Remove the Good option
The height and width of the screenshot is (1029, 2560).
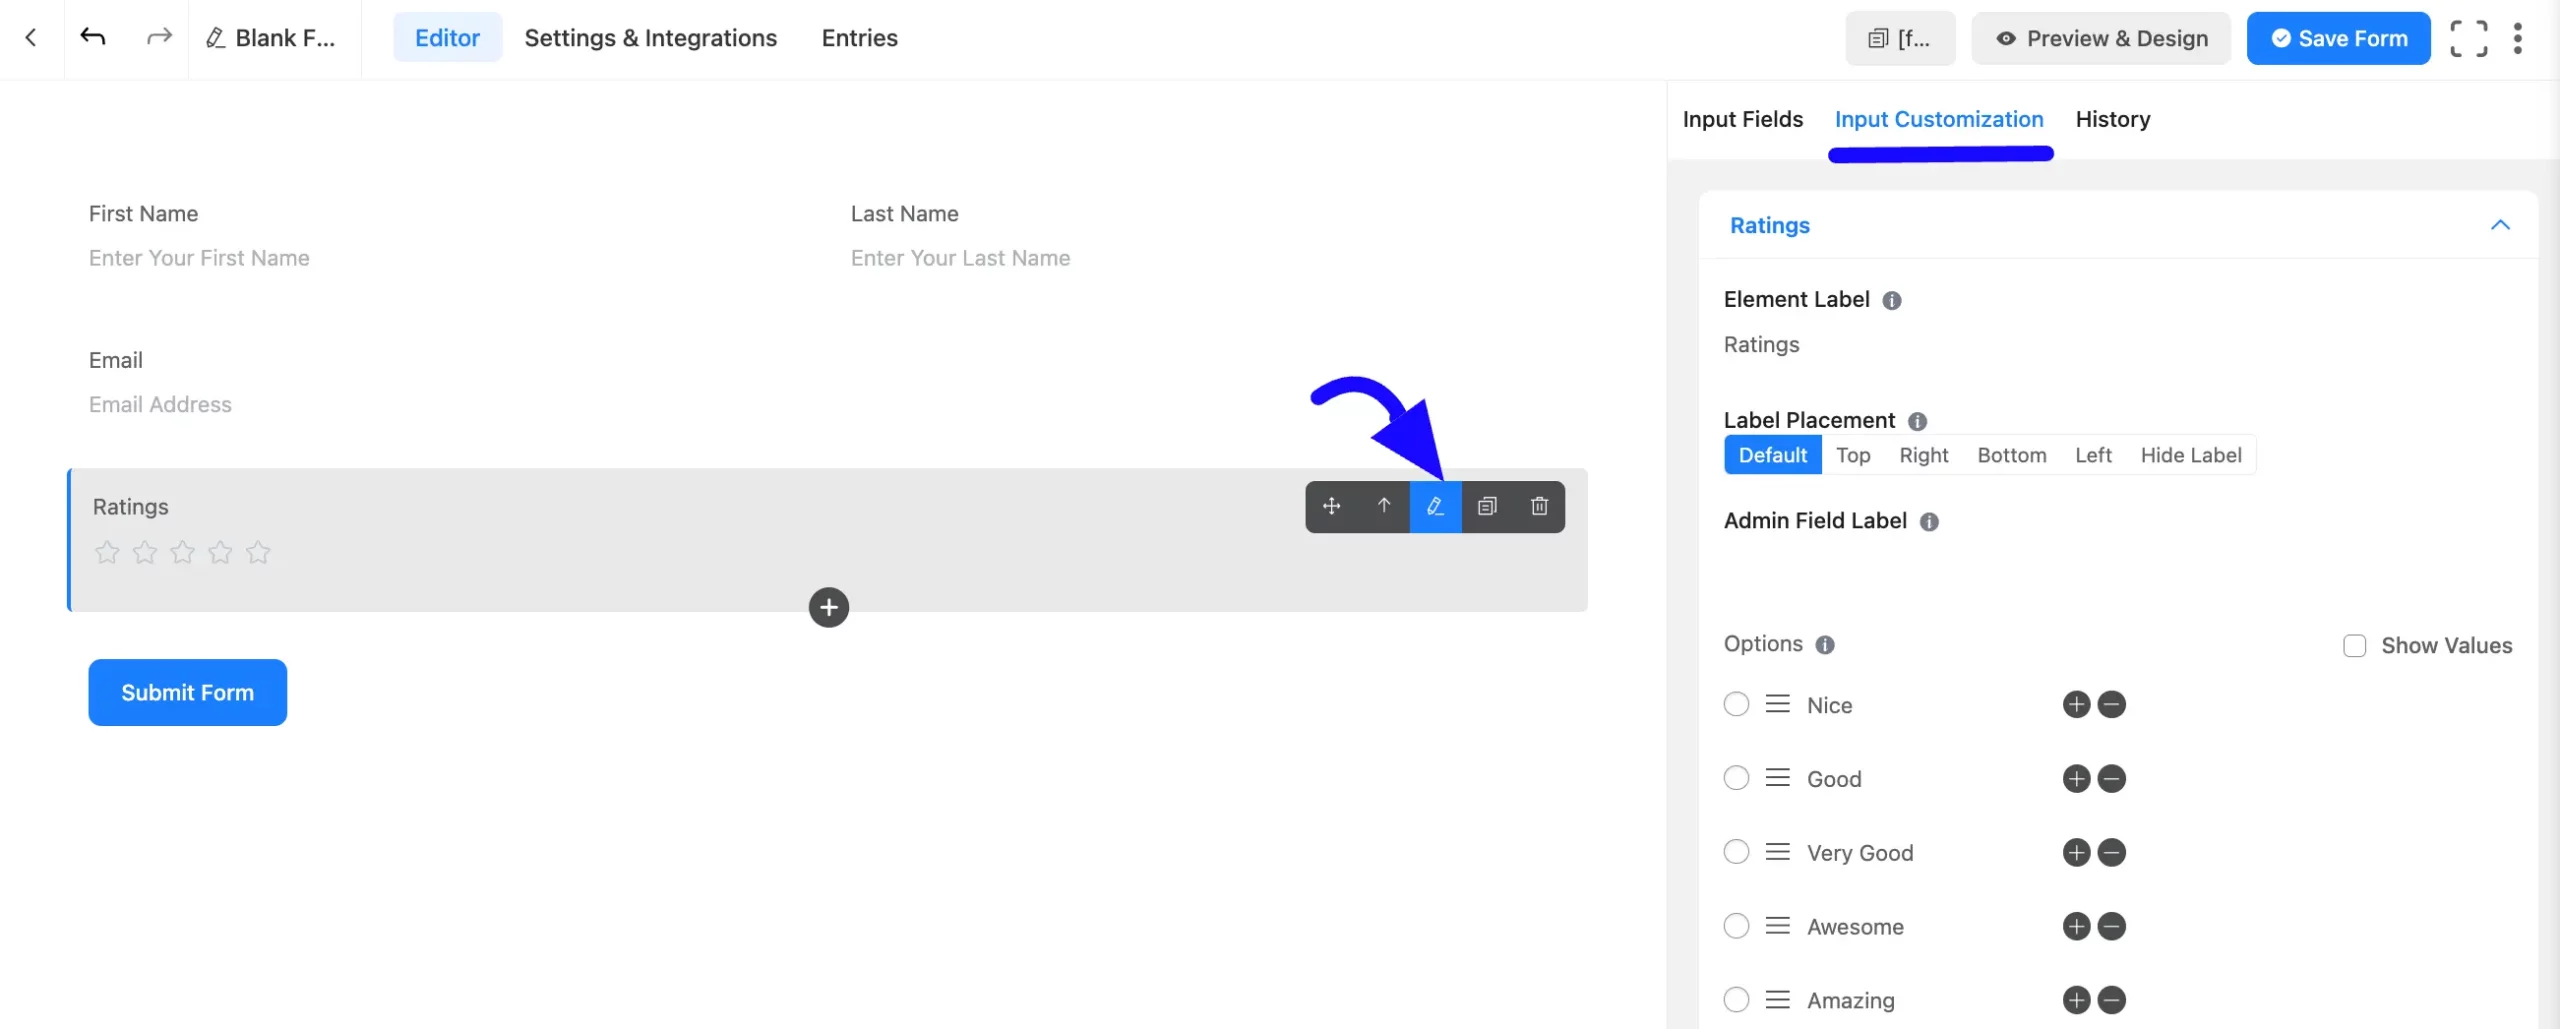click(x=2111, y=779)
